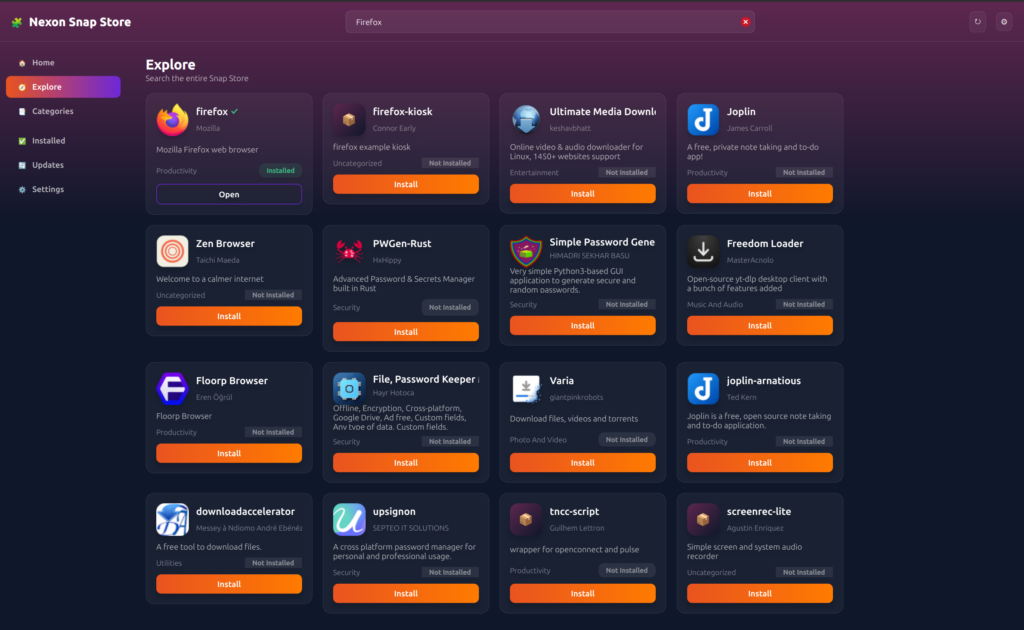This screenshot has height=630, width=1024.
Task: Install upsignon
Action: 406,593
